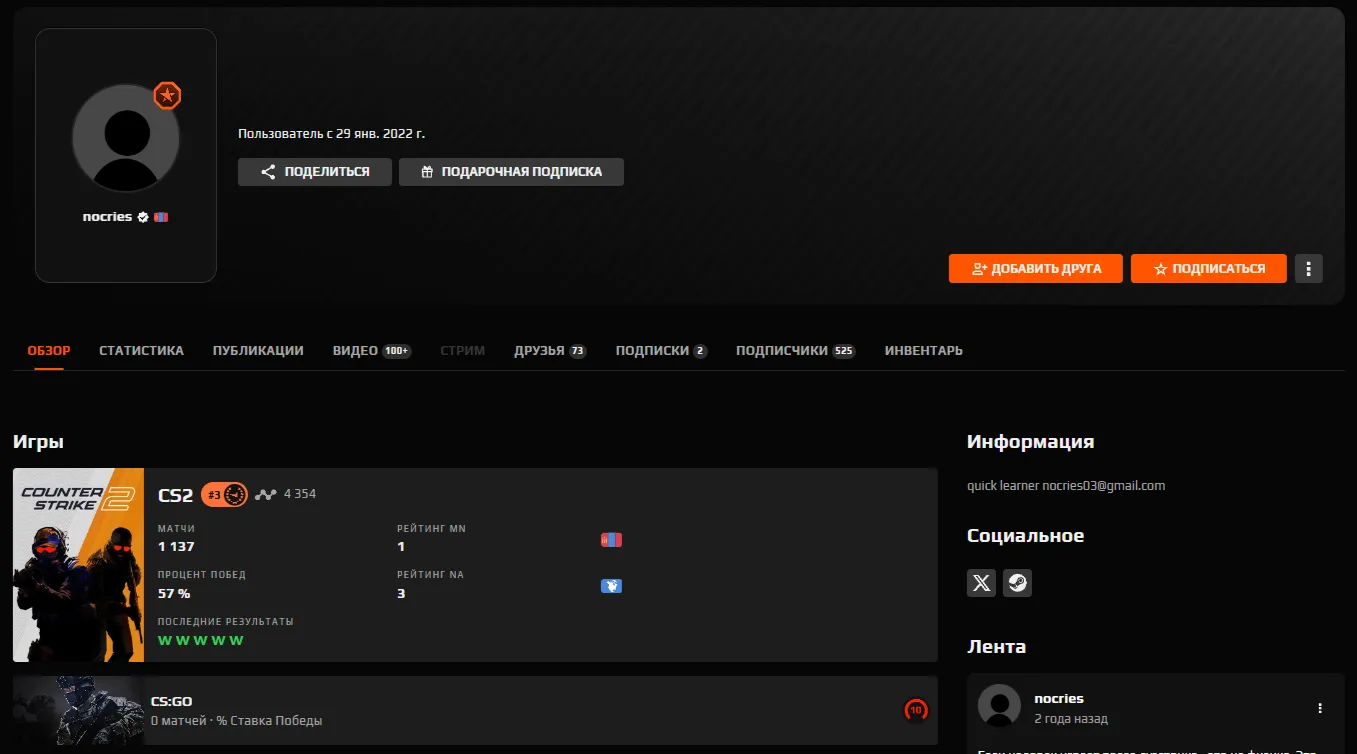This screenshot has width=1357, height=754.
Task: Click the nocries avatar in the Лента post
Action: [x=999, y=706]
